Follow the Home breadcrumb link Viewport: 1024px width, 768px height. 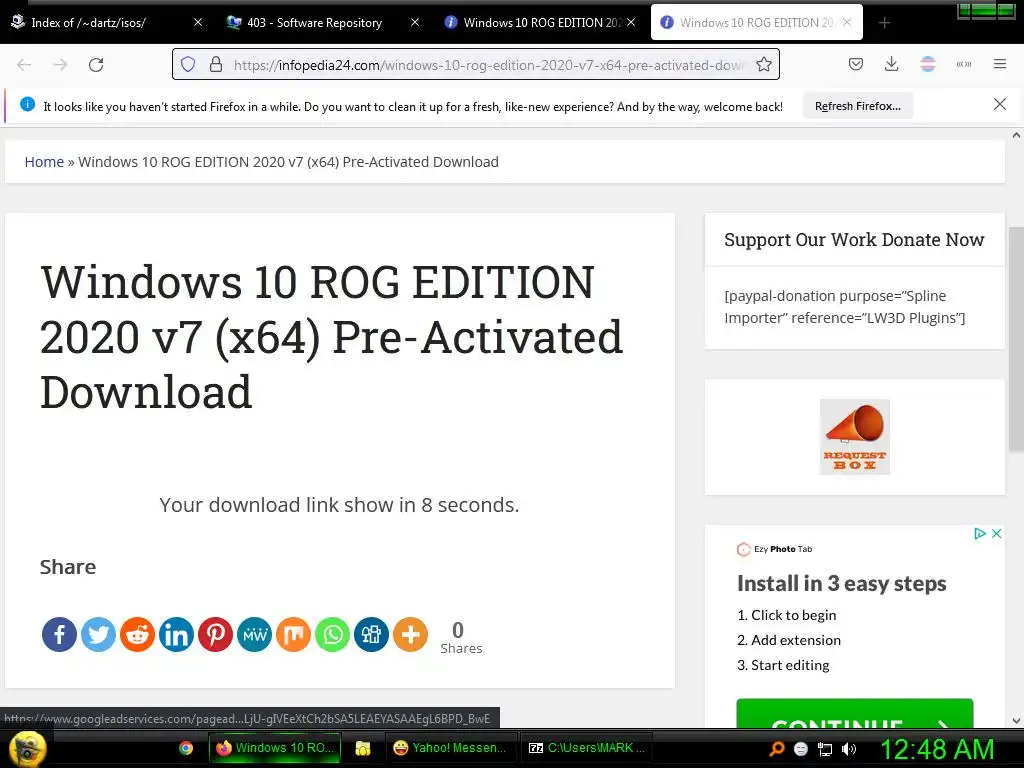point(44,162)
